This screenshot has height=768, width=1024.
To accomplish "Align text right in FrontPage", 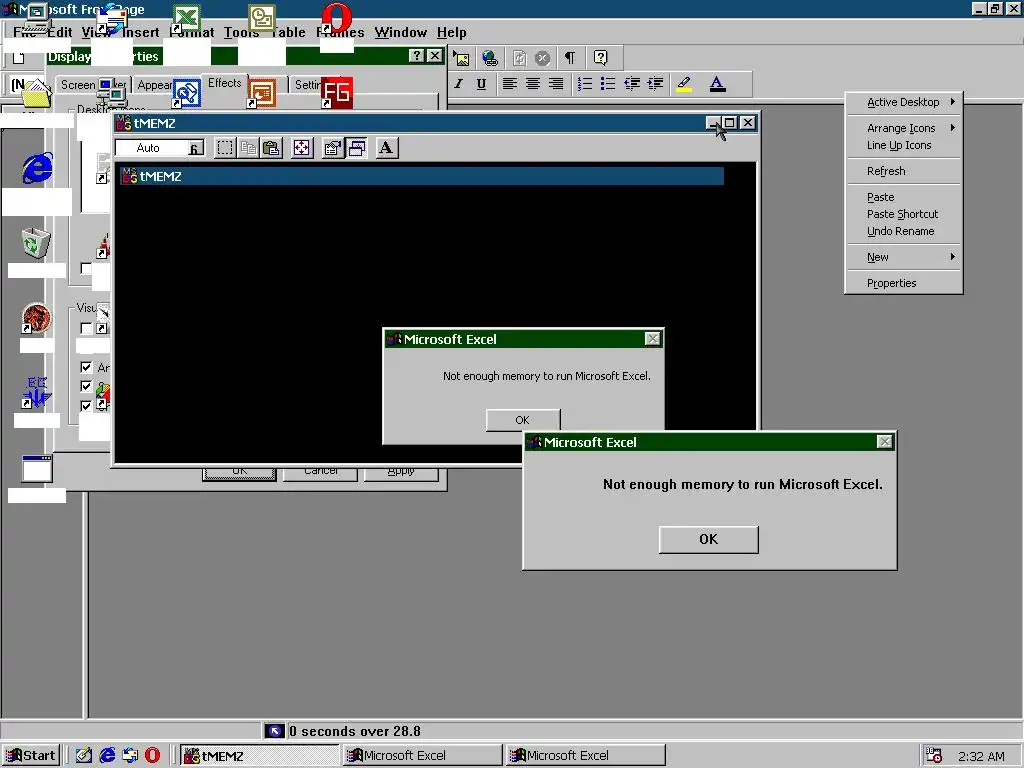I will point(556,84).
